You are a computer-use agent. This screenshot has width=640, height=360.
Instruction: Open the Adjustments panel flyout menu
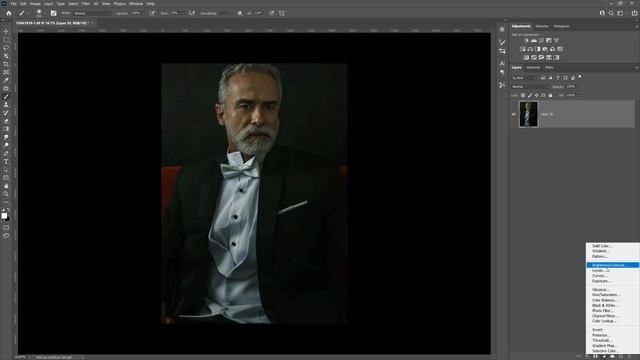point(636,26)
